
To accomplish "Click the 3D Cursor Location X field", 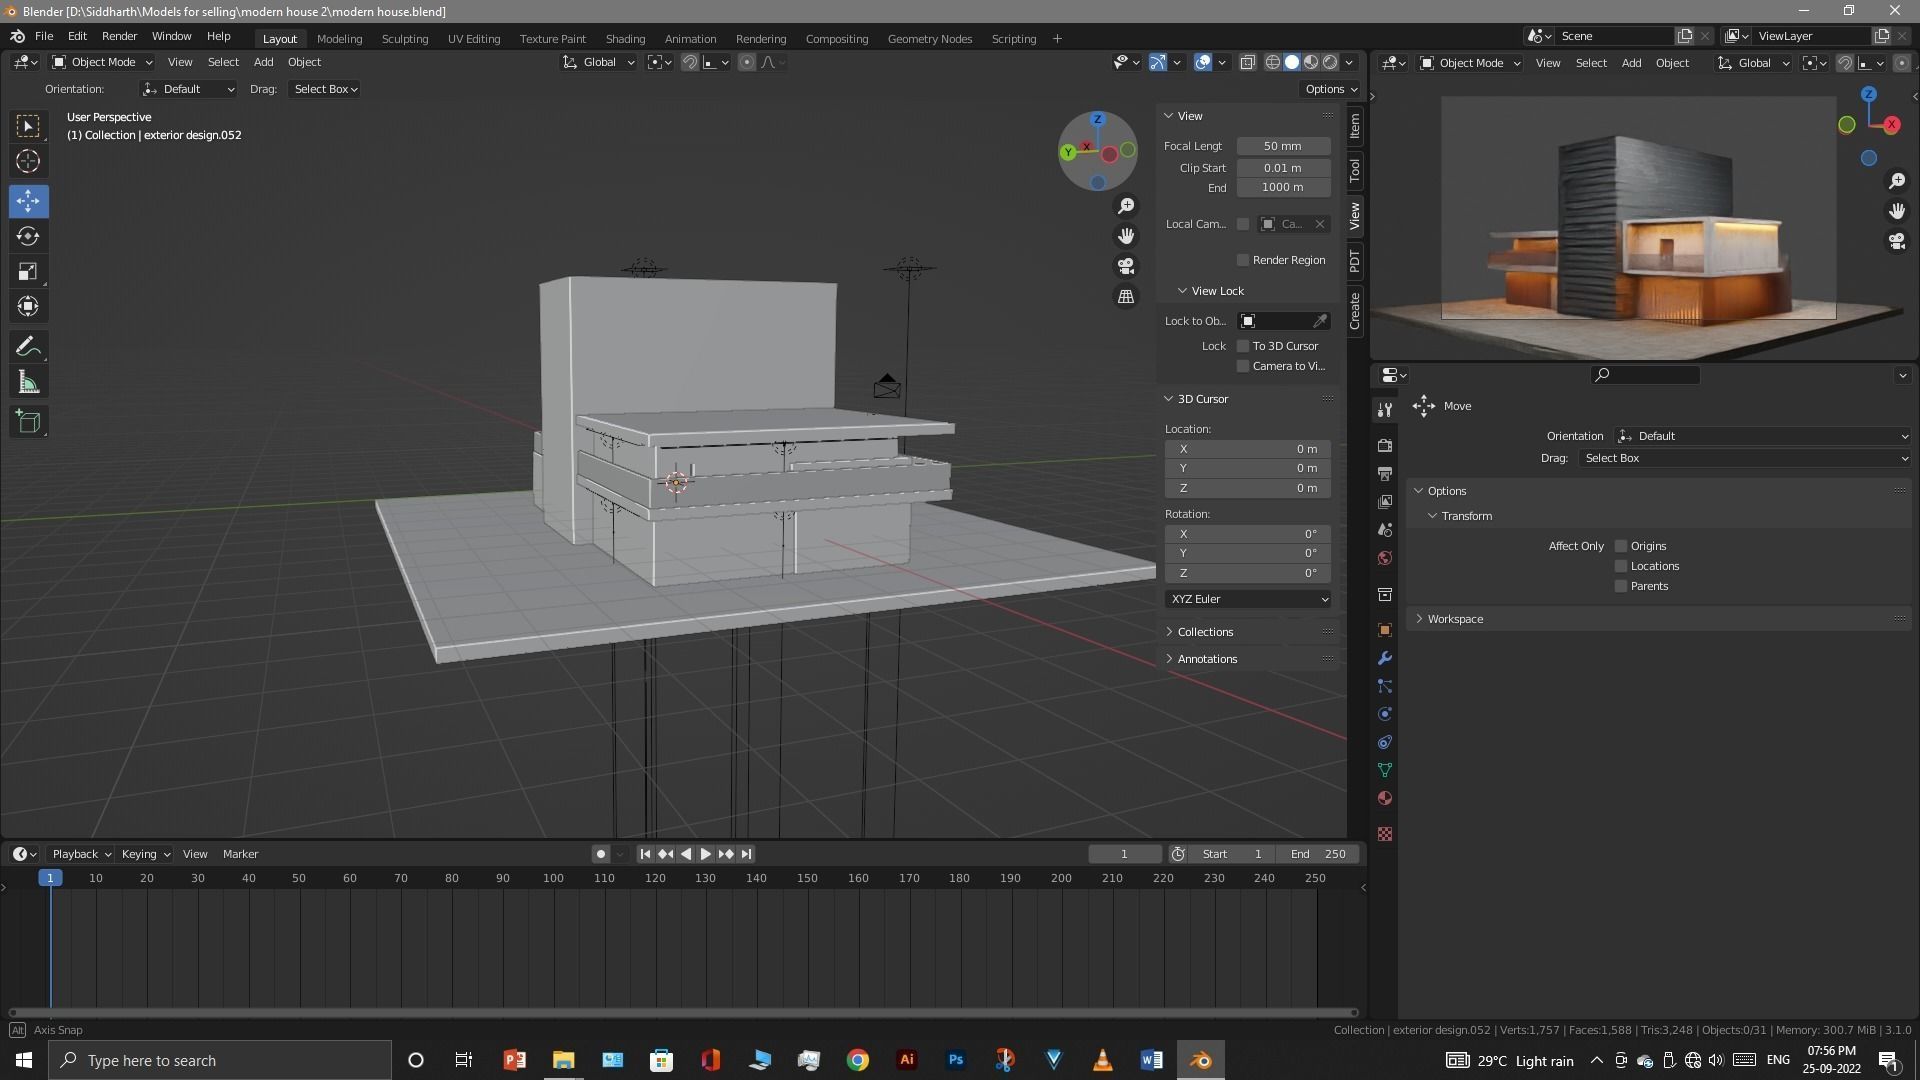I will pos(1248,449).
